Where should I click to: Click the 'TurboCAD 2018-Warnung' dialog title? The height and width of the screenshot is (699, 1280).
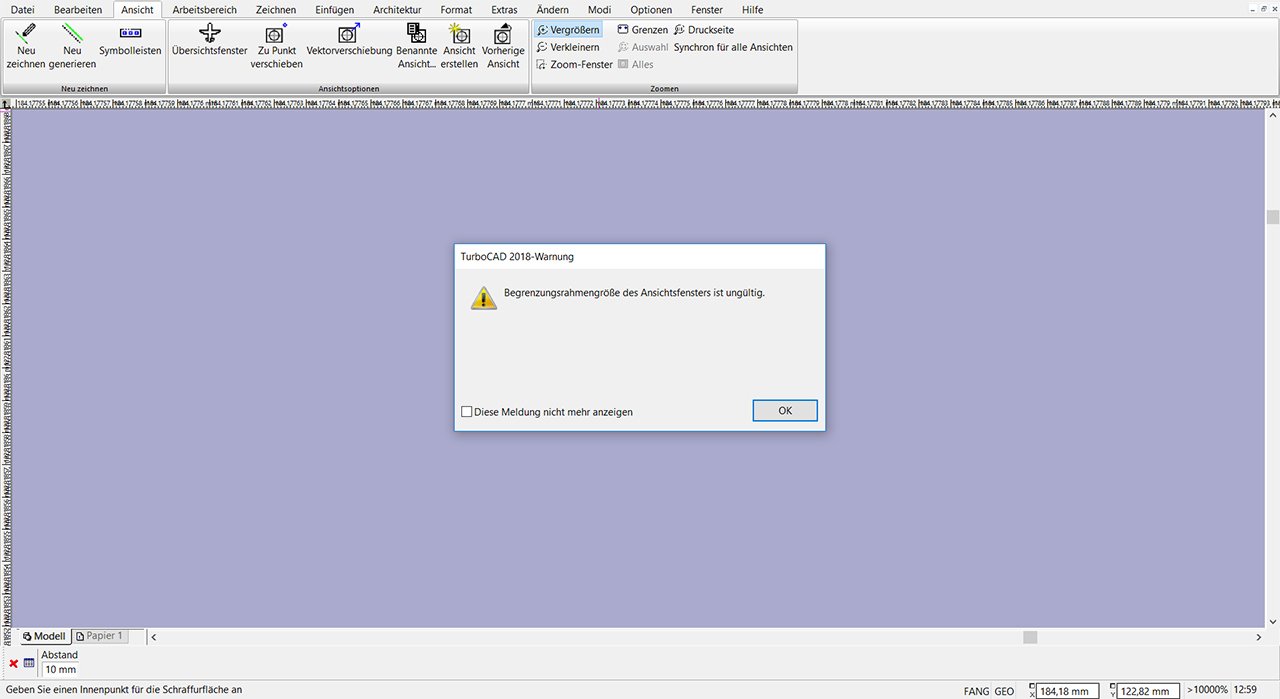point(517,257)
